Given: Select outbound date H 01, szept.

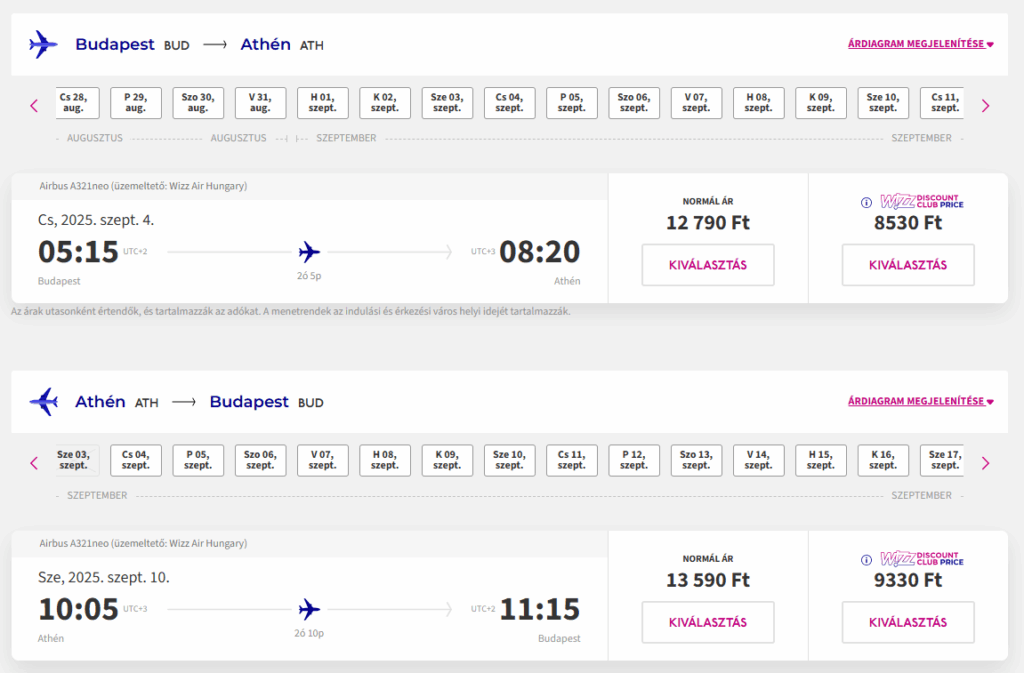Looking at the screenshot, I should (323, 103).
